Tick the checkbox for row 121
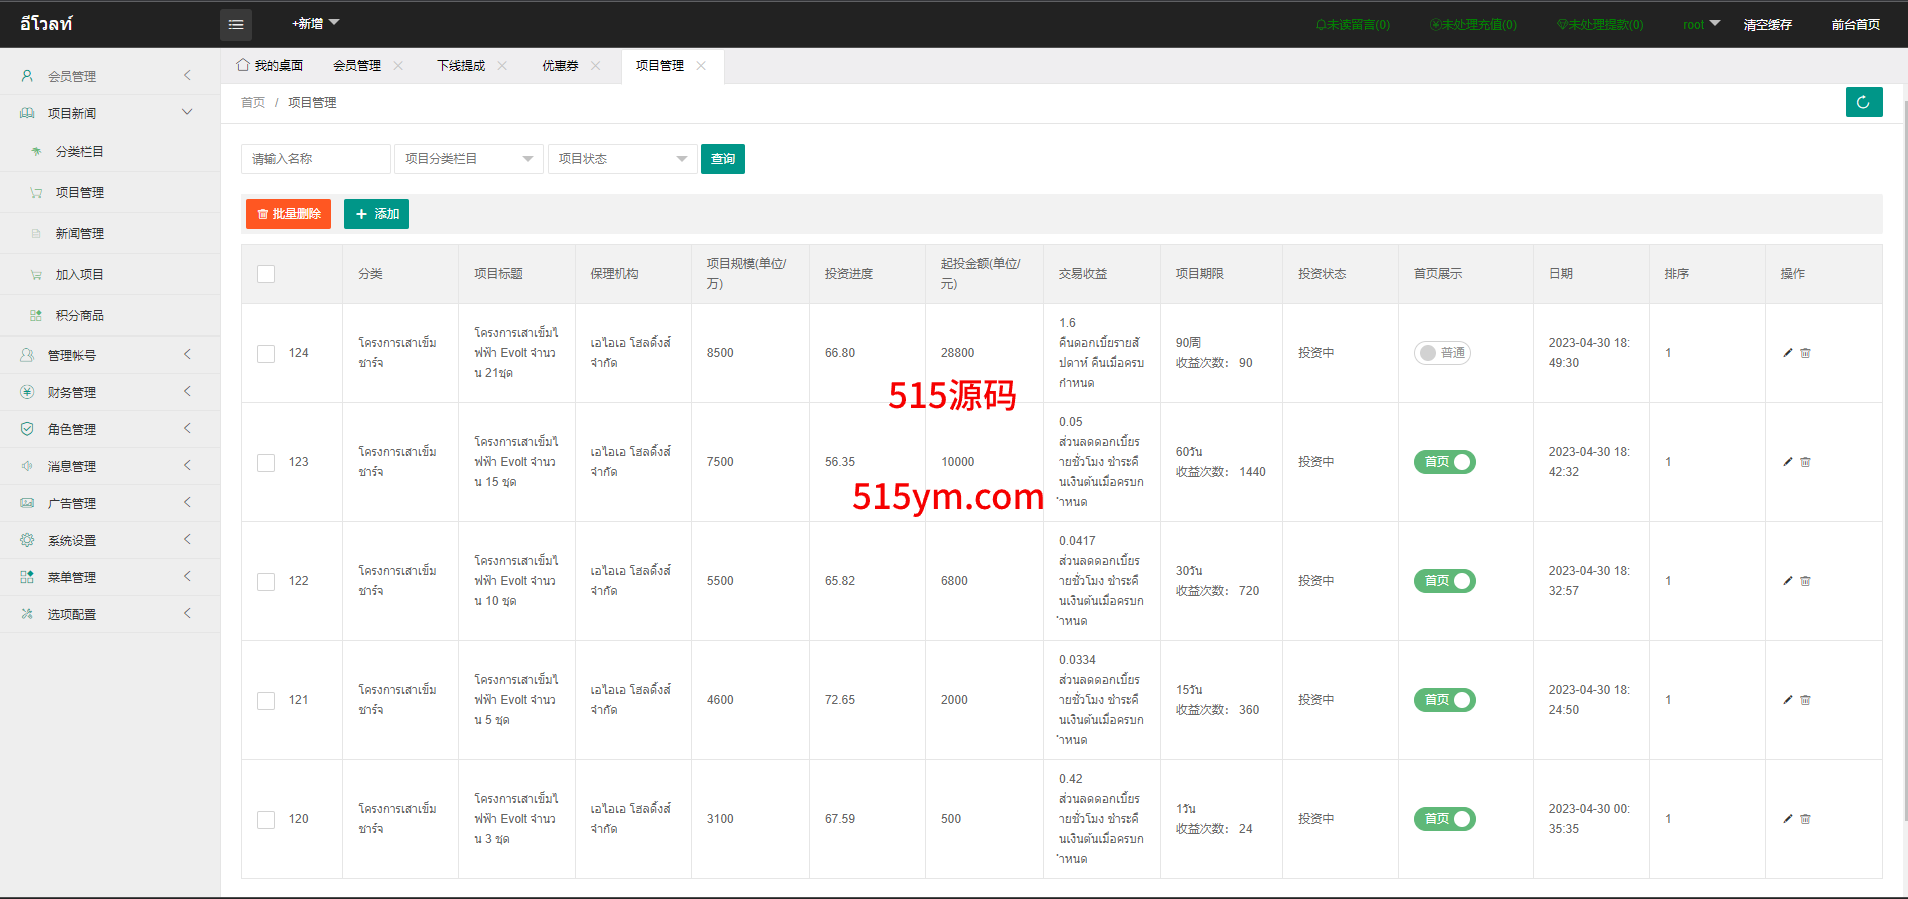Screen dimensions: 1908x899 266,700
